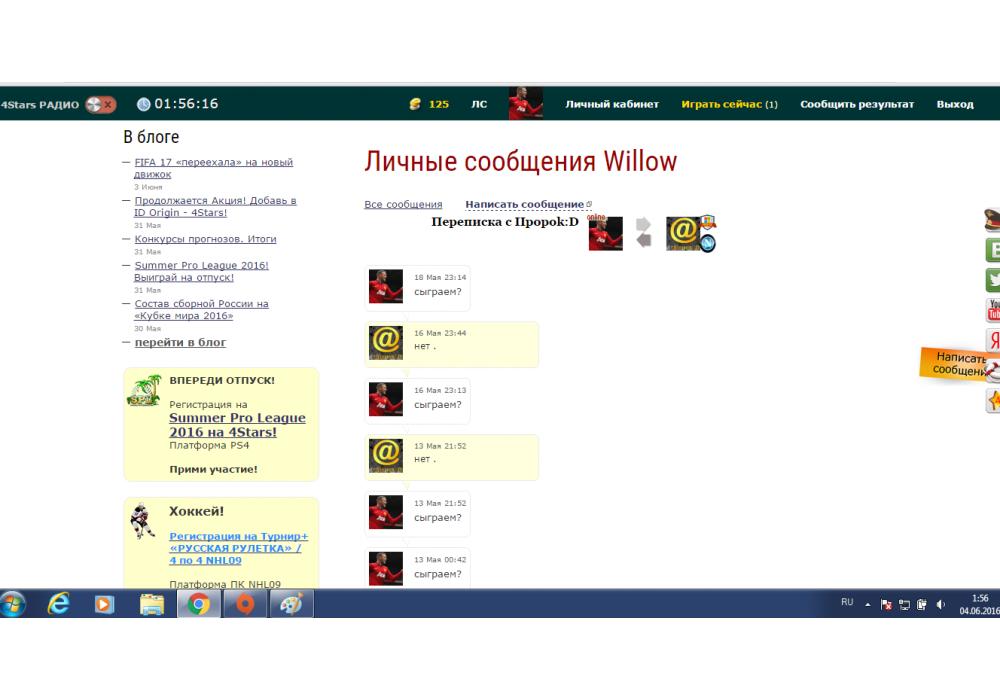Open blog post Продолжается Акция! Добавь в ID Origin

pyautogui.click(x=215, y=207)
